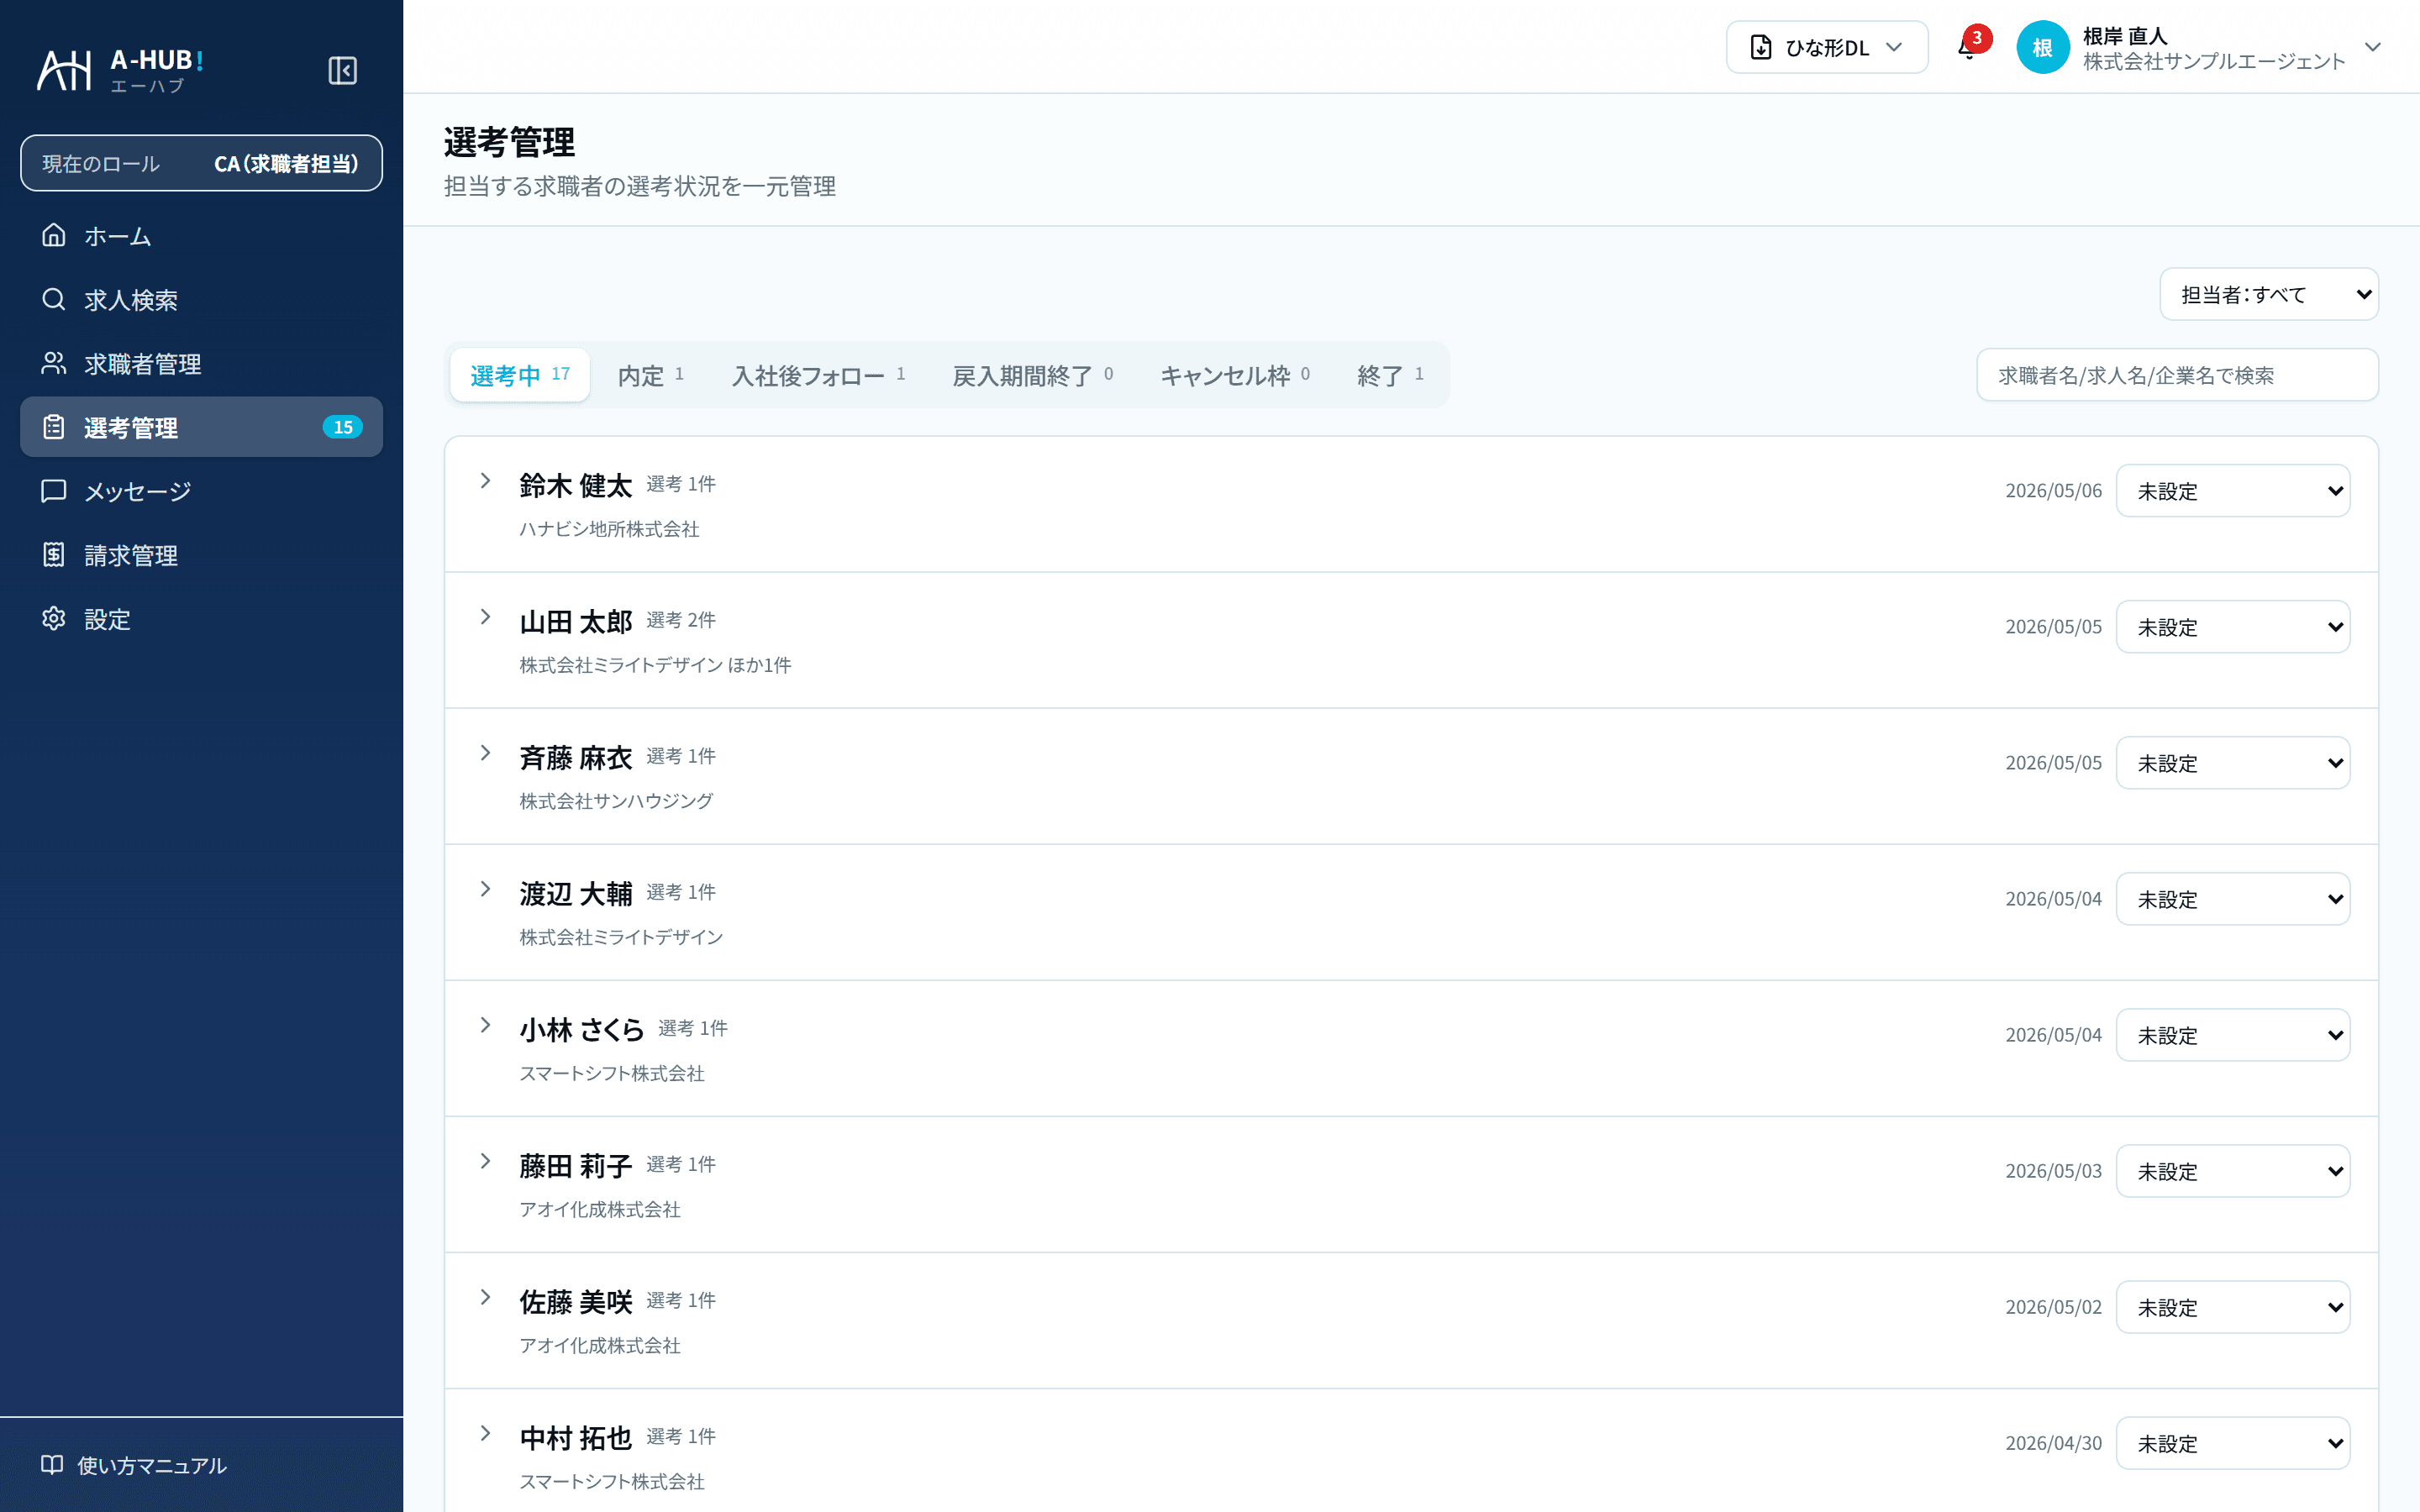2420x1512 pixels.
Task: Click ハナビシ地所株式会社 company text
Action: pyautogui.click(x=609, y=529)
